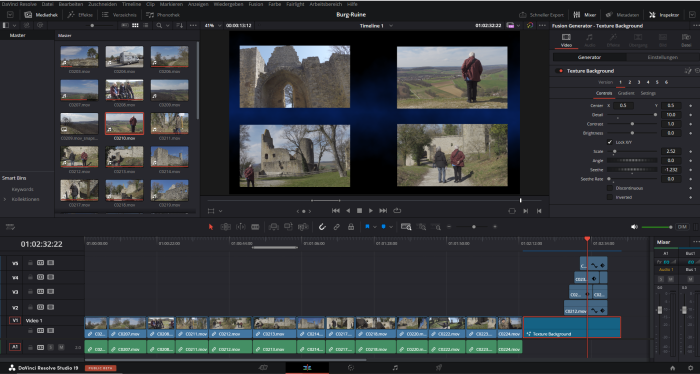The width and height of the screenshot is (700, 374).
Task: Switch media pool to thumbnail grid view
Action: pos(135,25)
